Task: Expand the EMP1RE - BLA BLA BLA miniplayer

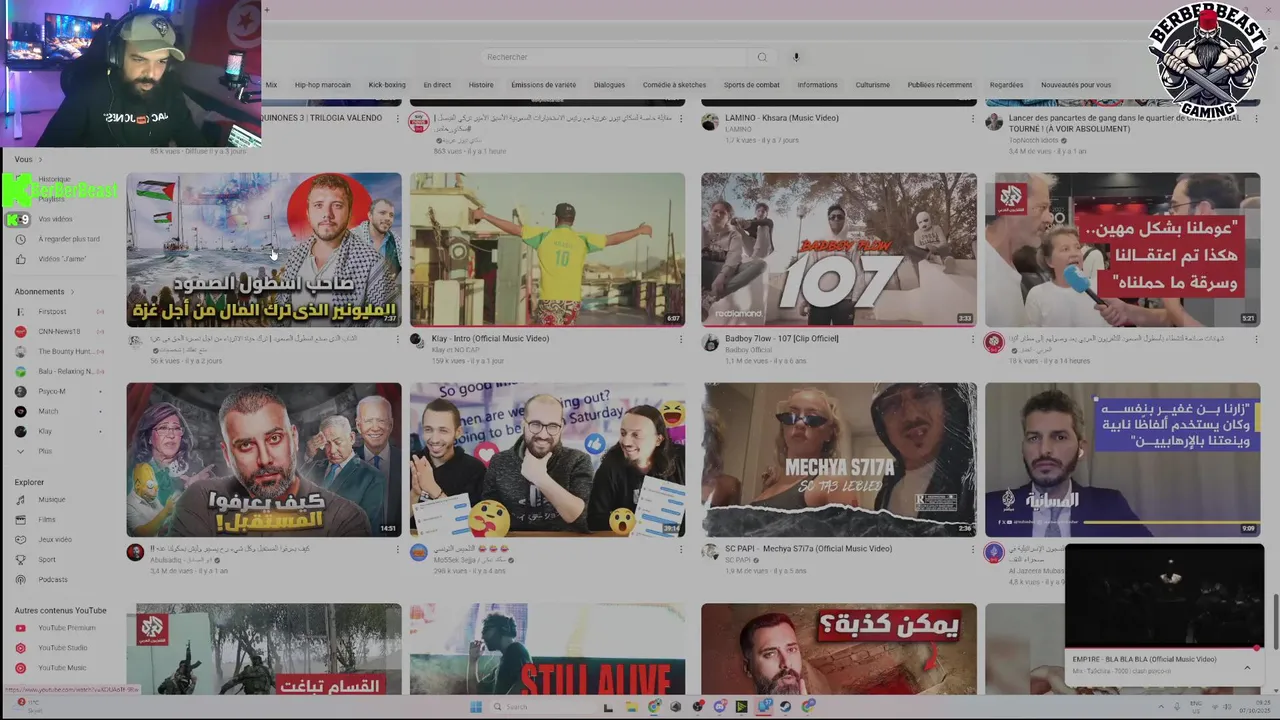Action: click(x=1247, y=667)
